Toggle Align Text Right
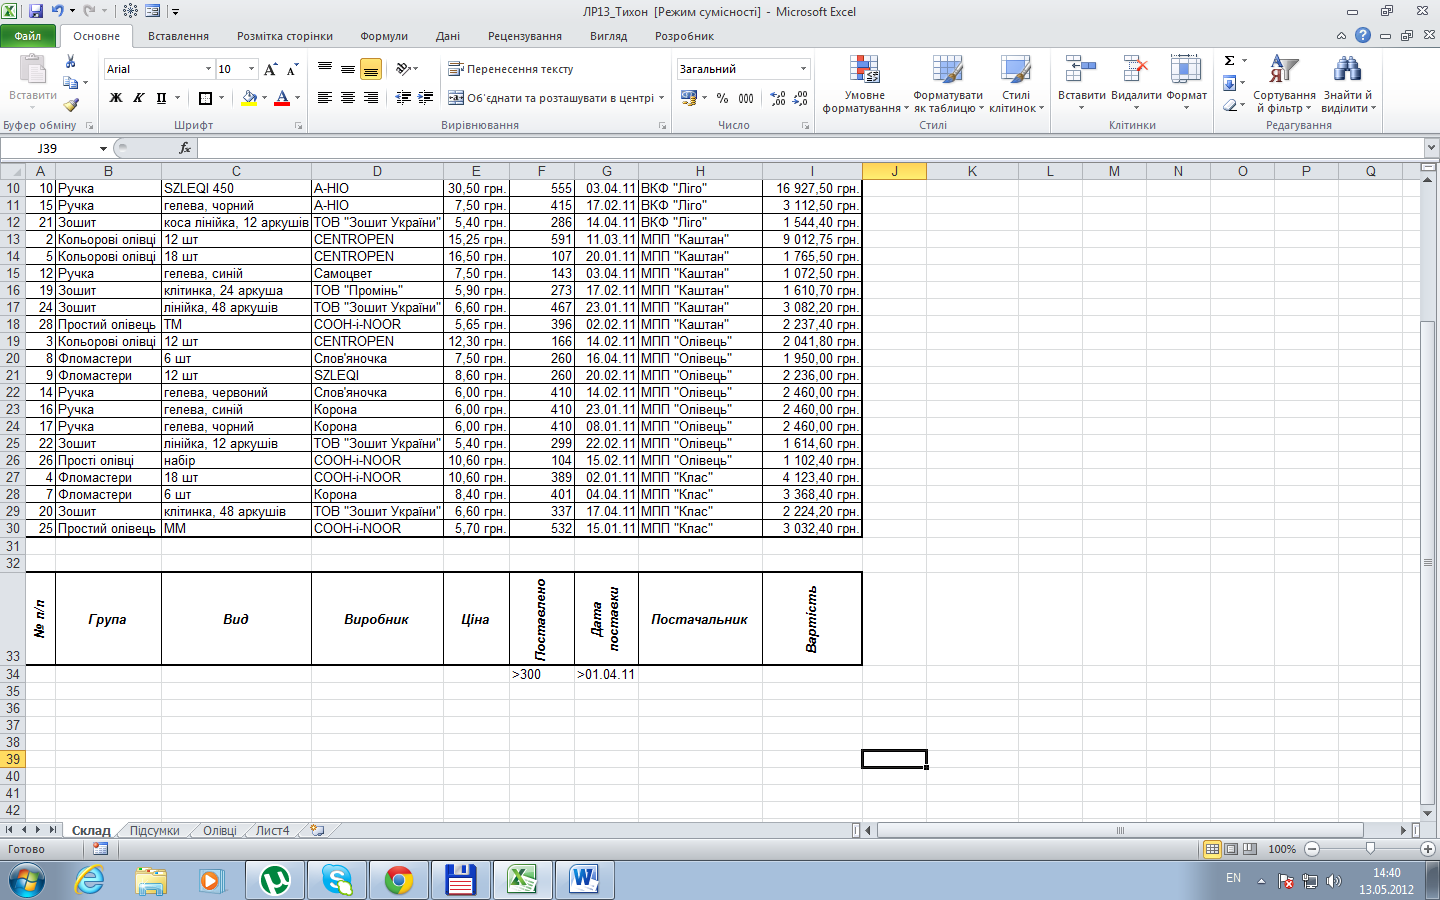Viewport: 1440px width, 900px height. pyautogui.click(x=371, y=98)
